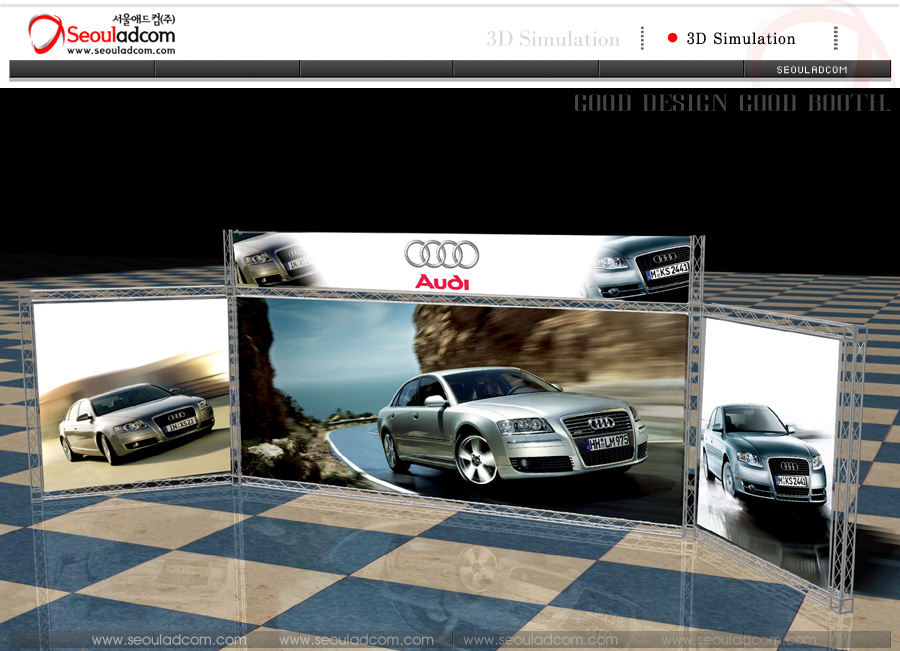The width and height of the screenshot is (900, 651).
Task: Select the SEOULADCOM tab in the navigation bar
Action: click(812, 69)
